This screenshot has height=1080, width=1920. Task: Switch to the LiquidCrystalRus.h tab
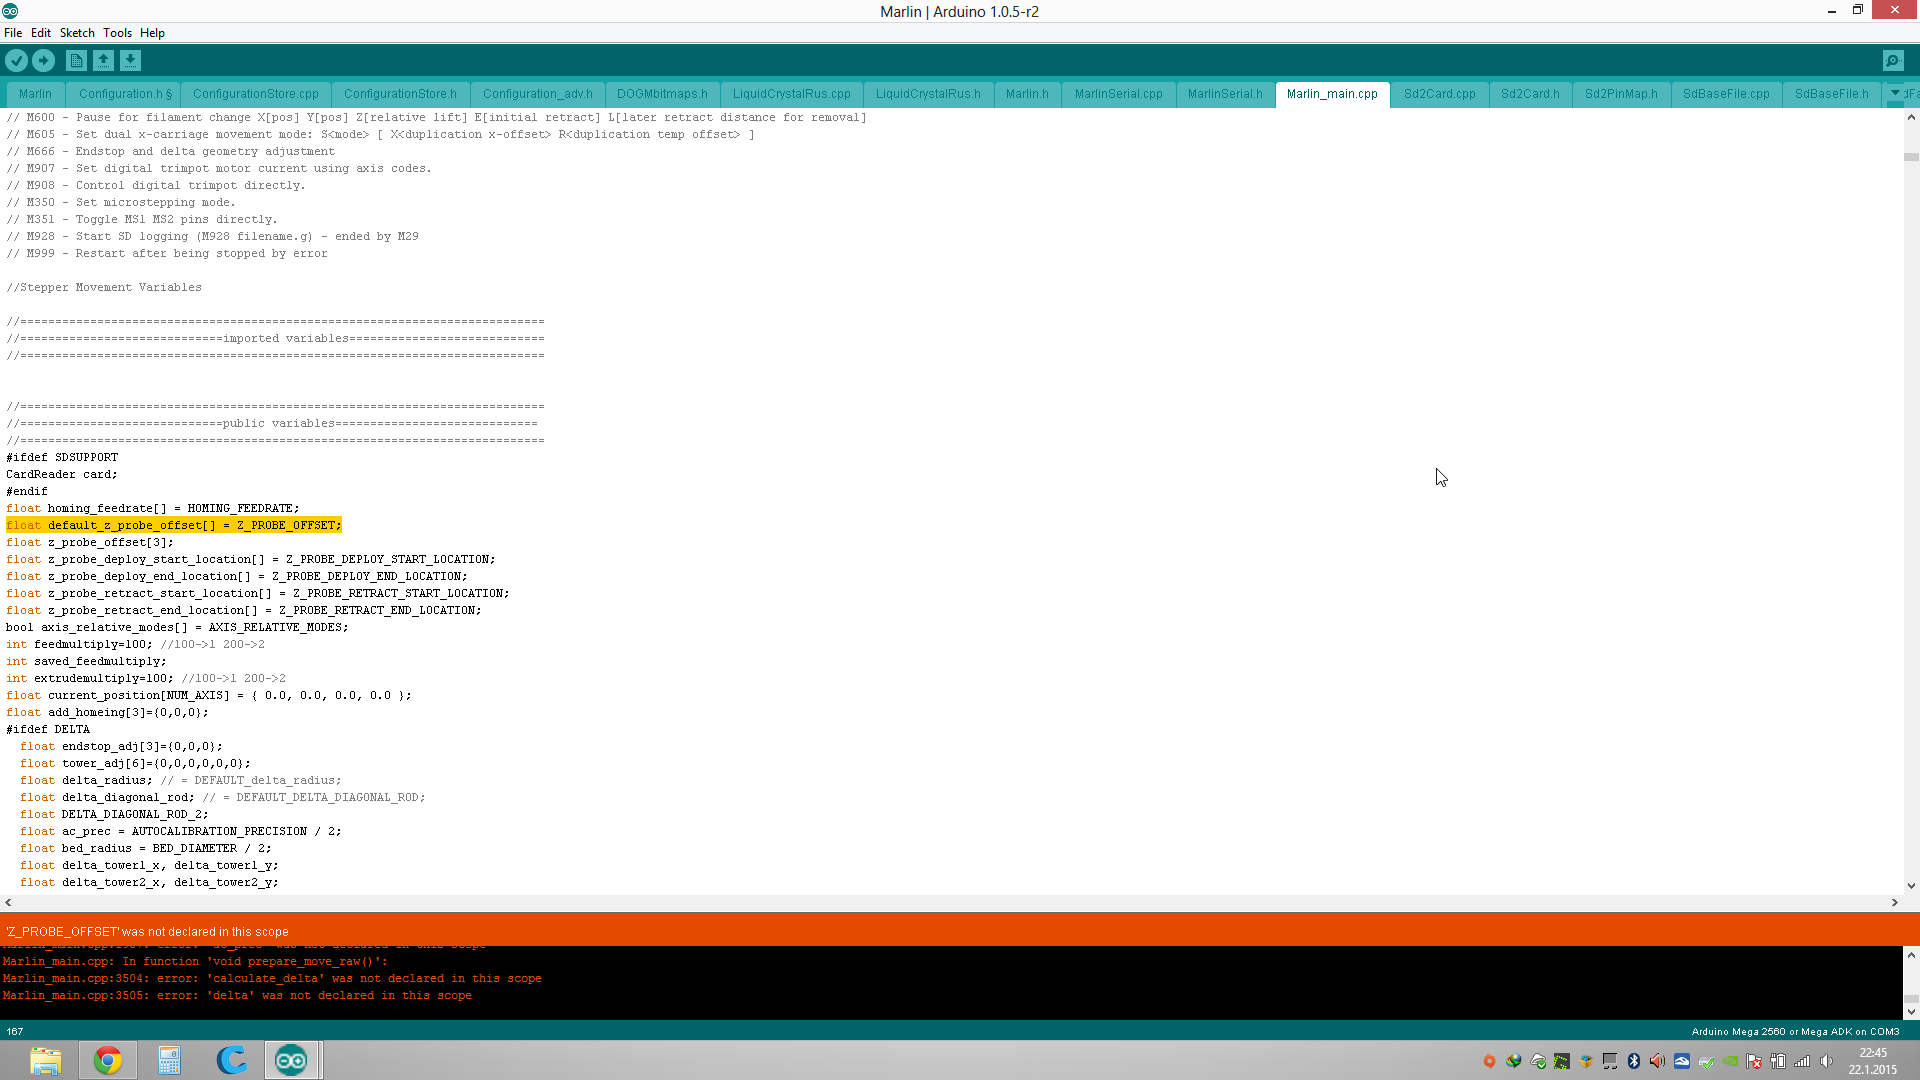[928, 94]
